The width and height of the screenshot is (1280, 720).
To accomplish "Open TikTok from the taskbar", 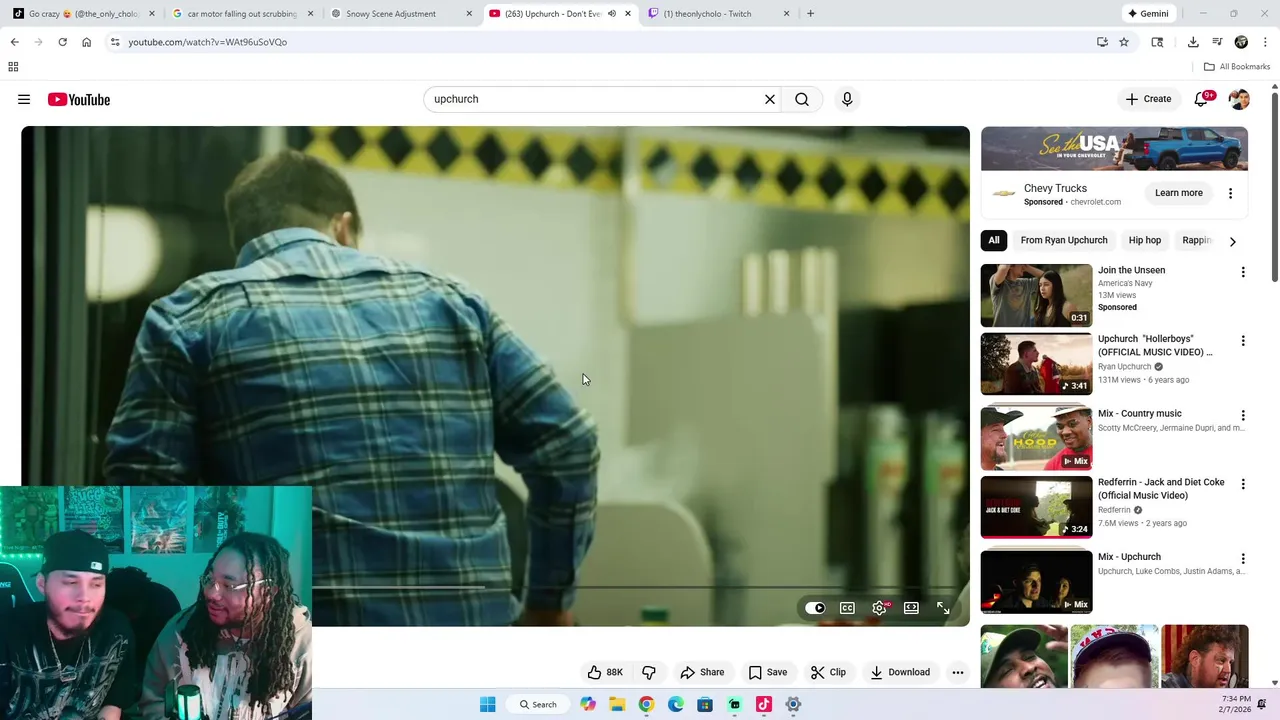I will (x=764, y=704).
